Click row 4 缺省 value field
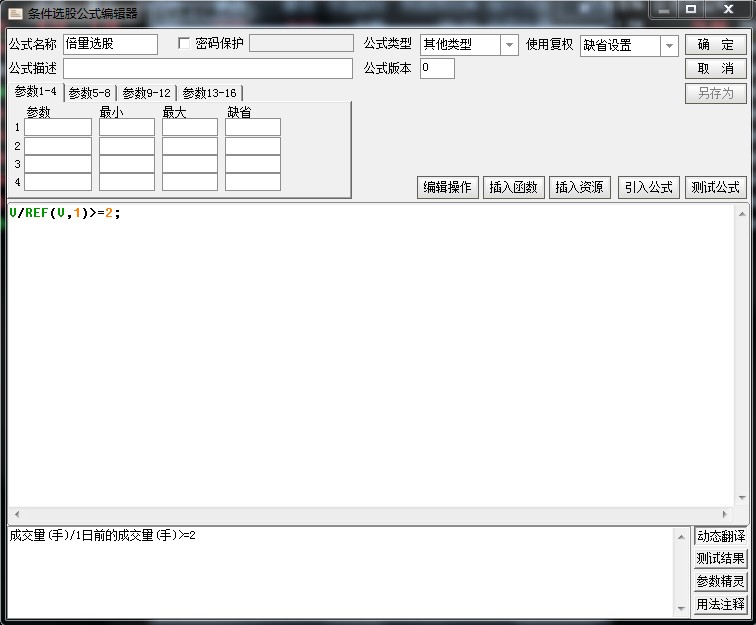 click(253, 182)
